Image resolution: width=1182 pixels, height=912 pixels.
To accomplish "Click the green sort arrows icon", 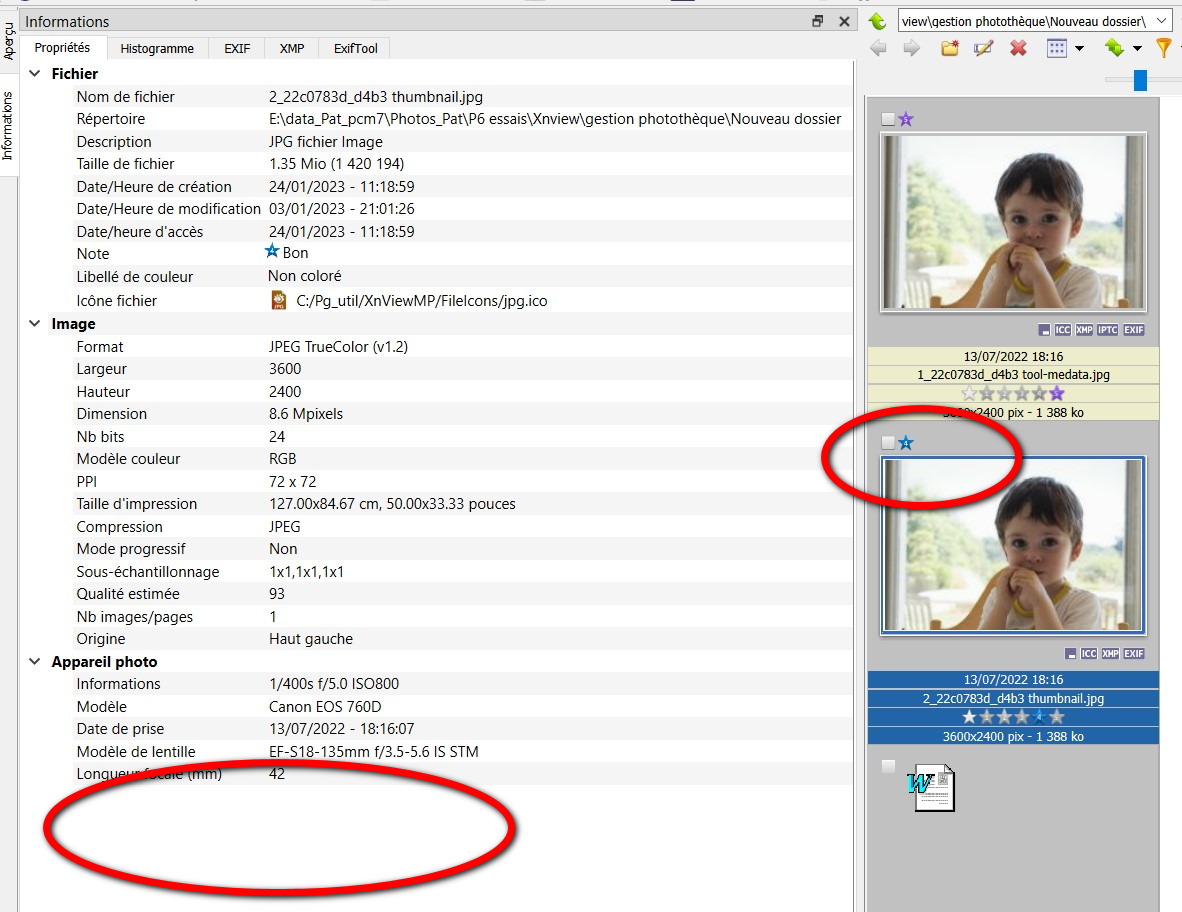I will [1115, 48].
